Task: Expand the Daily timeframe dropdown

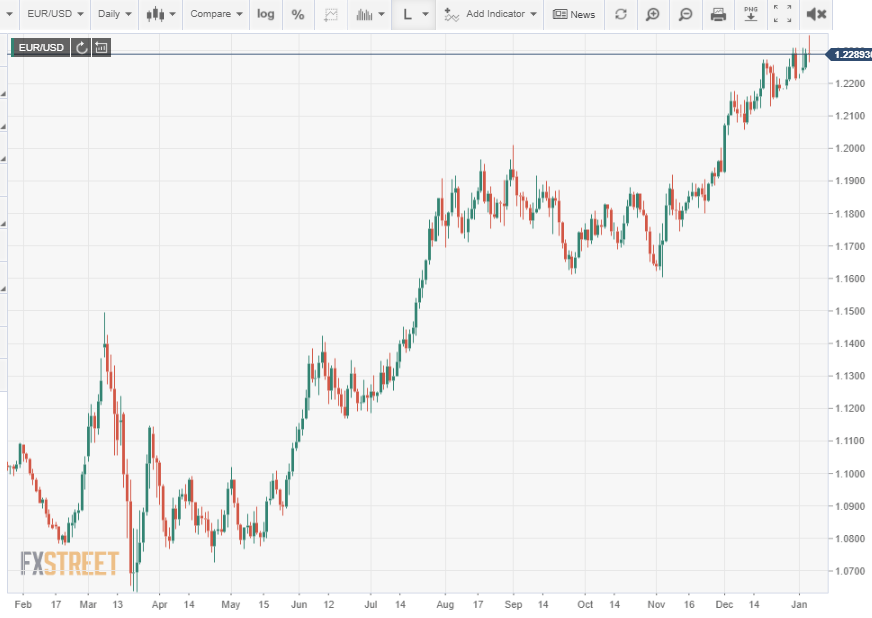Action: [x=115, y=14]
